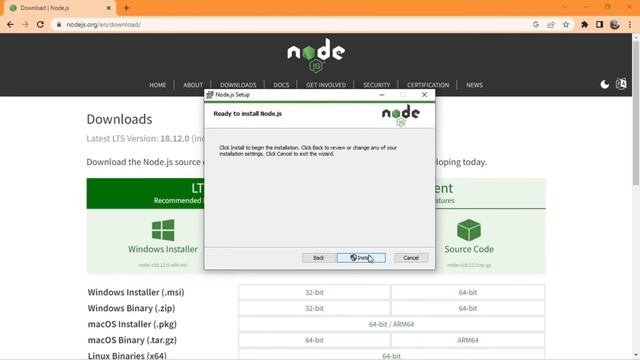Click the Windows Installer logo icon
Screen dimensions: 640x360
(163, 230)
